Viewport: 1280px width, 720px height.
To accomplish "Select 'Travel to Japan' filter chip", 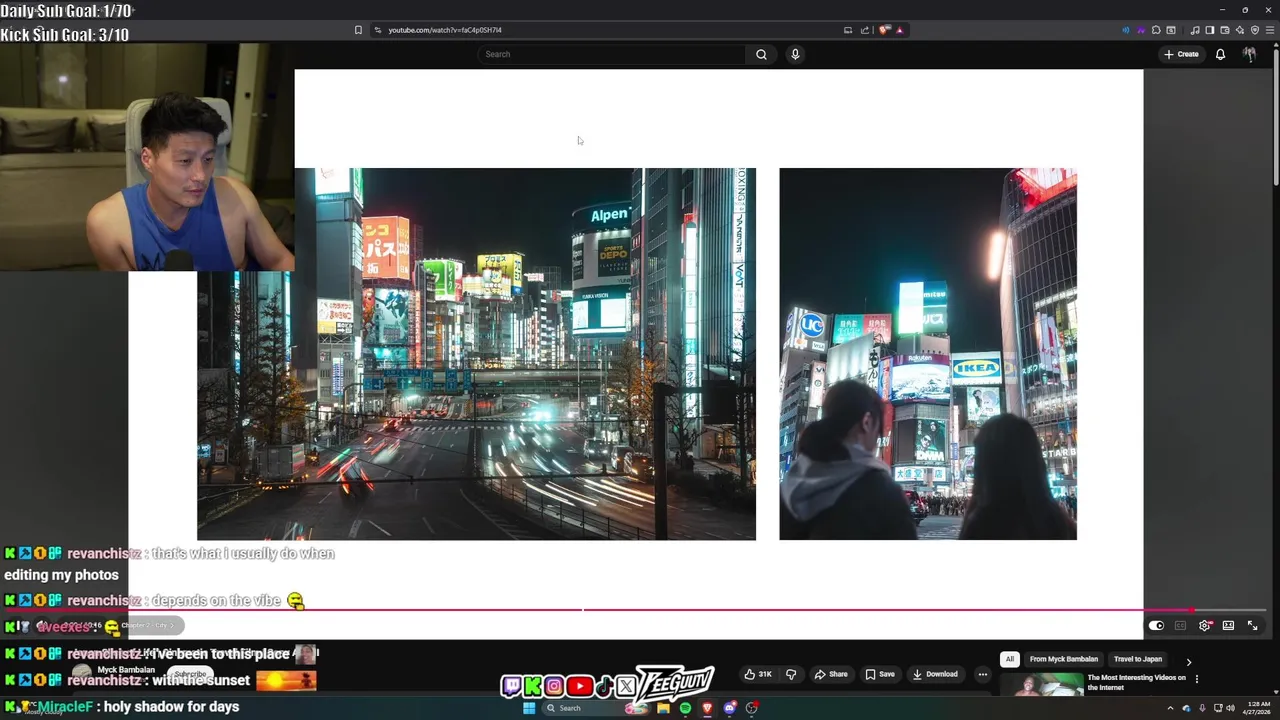I will pyautogui.click(x=1138, y=659).
